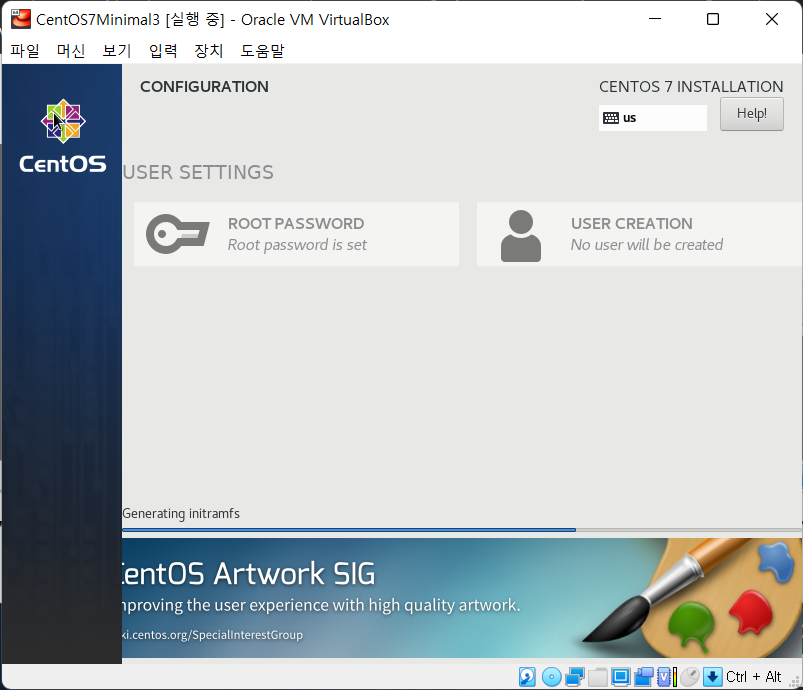Click the USER SETTINGS heading

click(198, 172)
